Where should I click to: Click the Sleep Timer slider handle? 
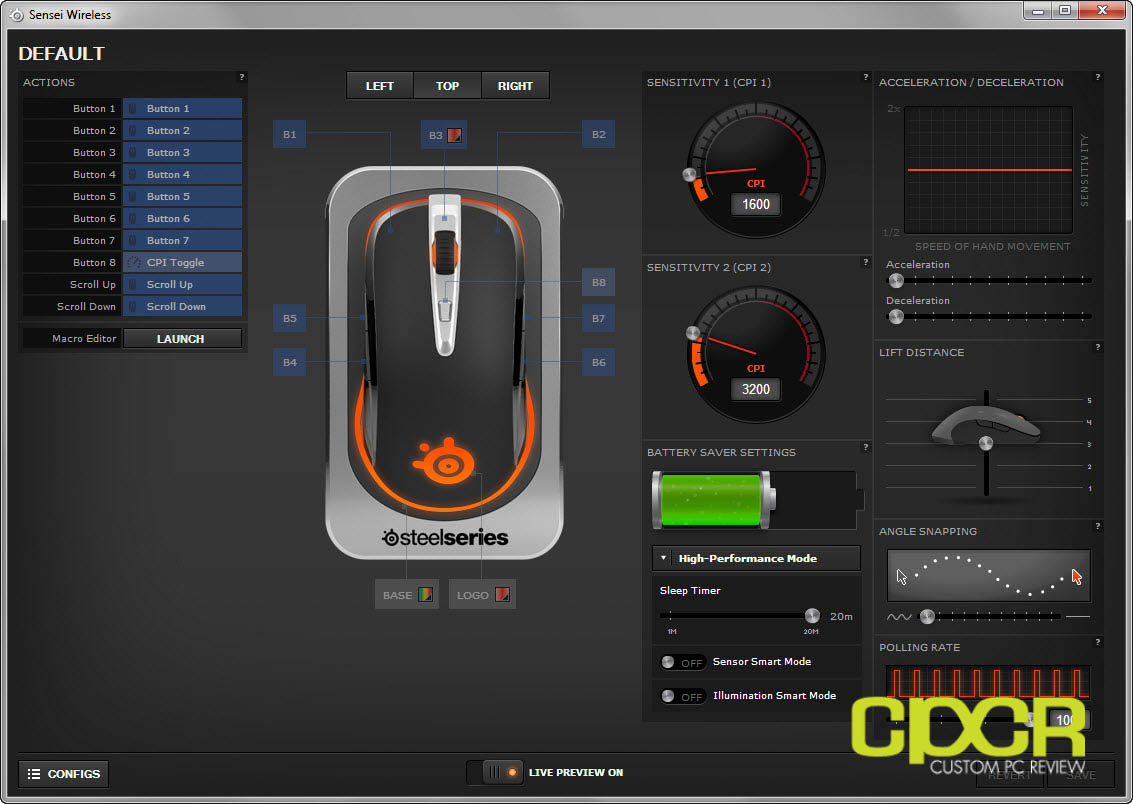[x=812, y=615]
